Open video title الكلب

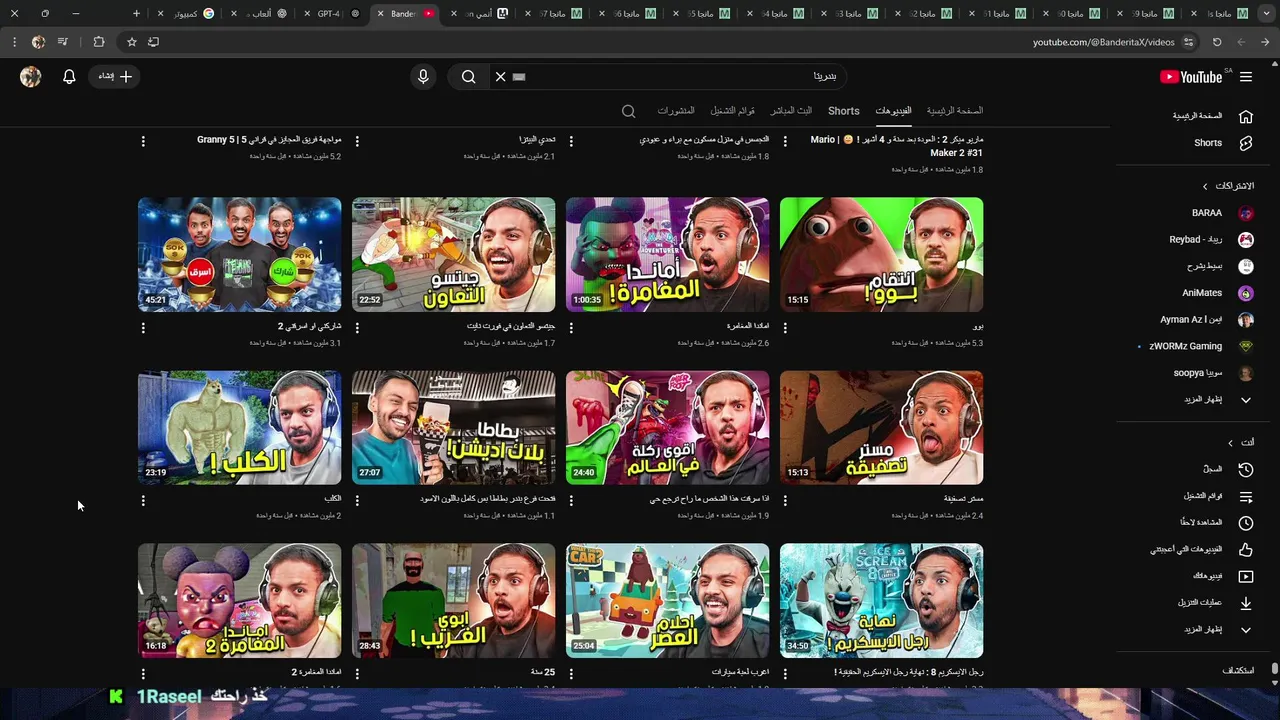332,499
